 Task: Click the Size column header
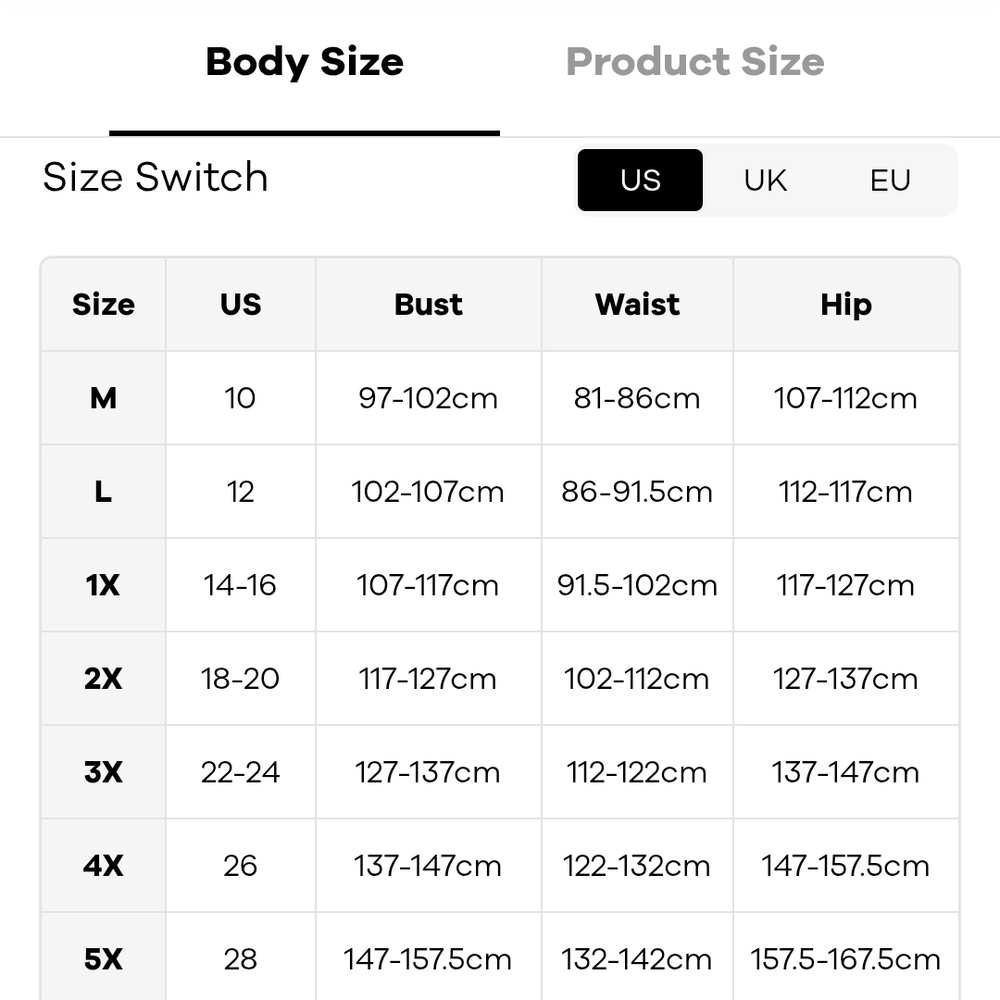[x=103, y=304]
